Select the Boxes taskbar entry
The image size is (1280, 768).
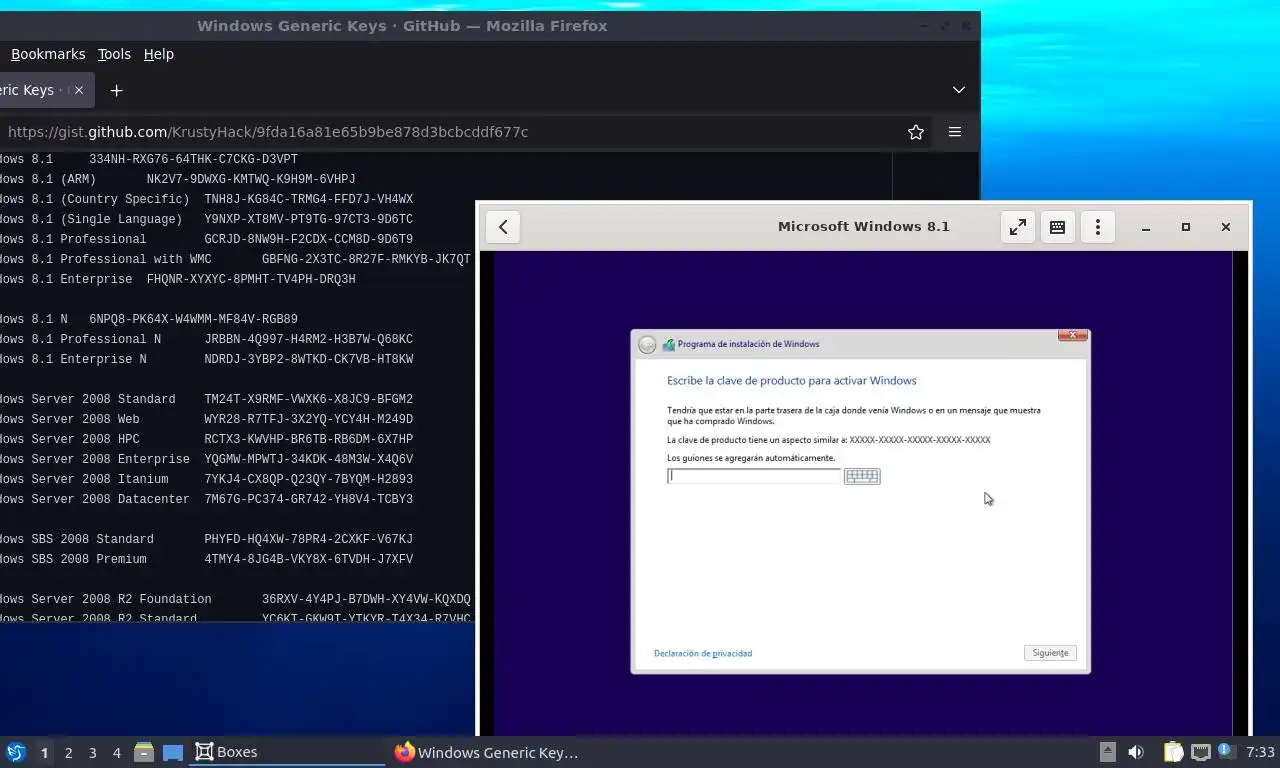pos(286,752)
